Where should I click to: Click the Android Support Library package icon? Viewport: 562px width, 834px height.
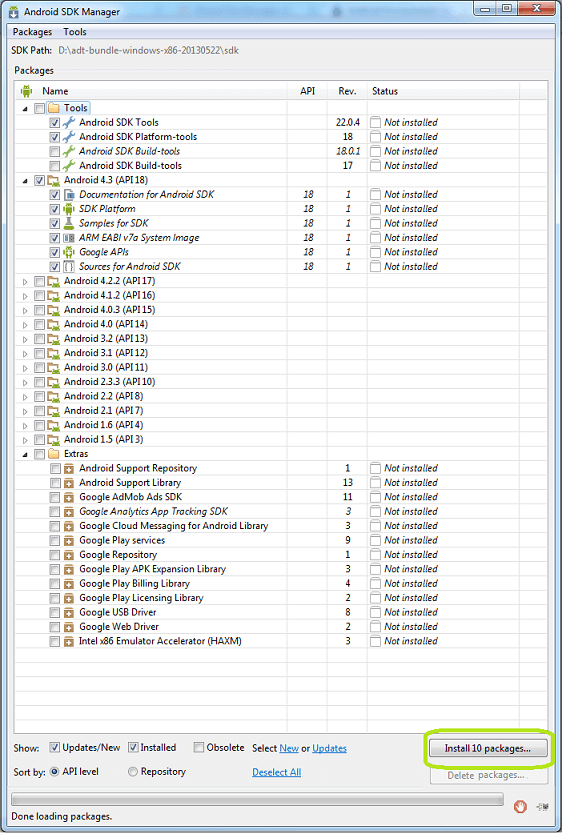tap(69, 483)
